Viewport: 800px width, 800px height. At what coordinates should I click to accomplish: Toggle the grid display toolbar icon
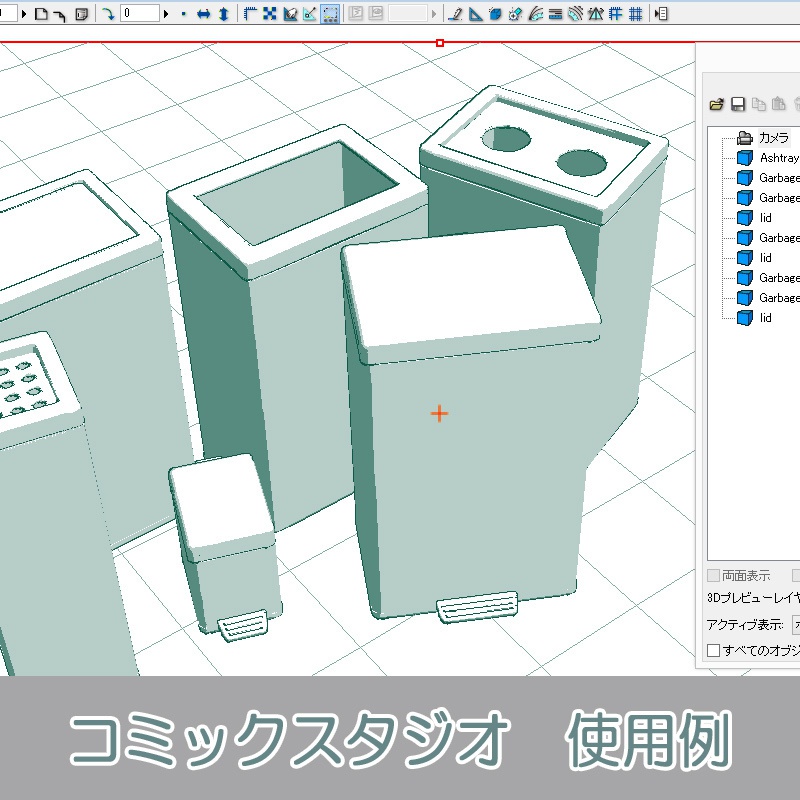[x=636, y=13]
